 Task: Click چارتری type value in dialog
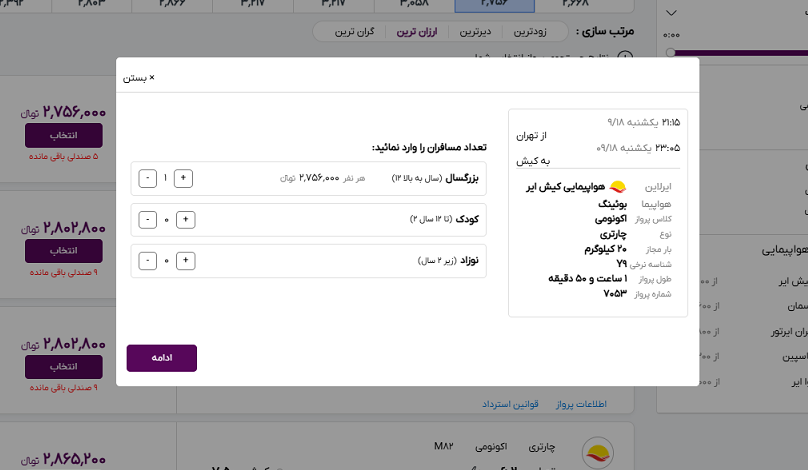[613, 234]
